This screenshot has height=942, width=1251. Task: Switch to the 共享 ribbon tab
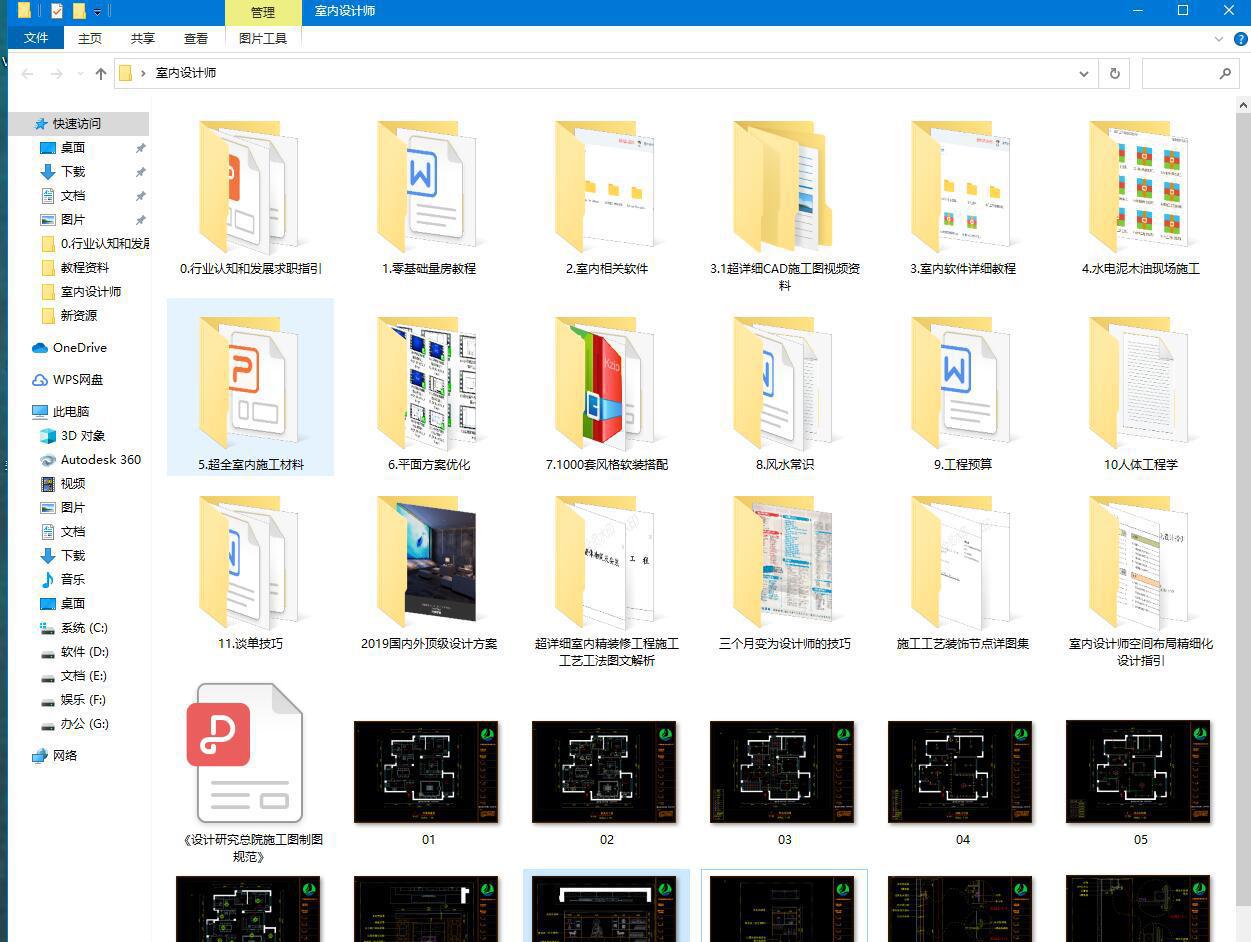tap(143, 38)
